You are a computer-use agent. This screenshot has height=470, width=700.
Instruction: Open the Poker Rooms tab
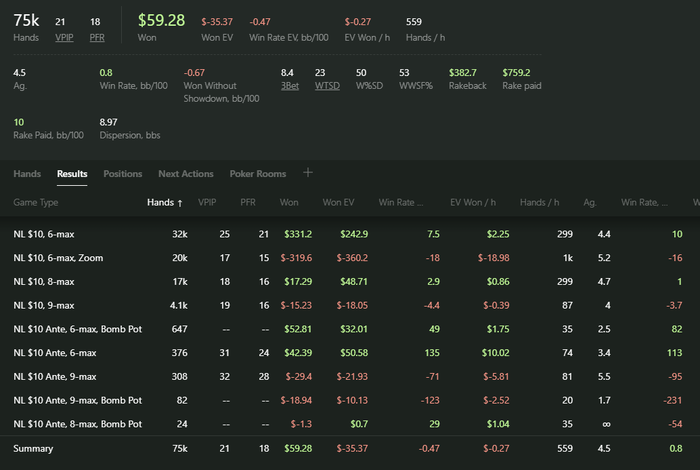tap(258, 174)
